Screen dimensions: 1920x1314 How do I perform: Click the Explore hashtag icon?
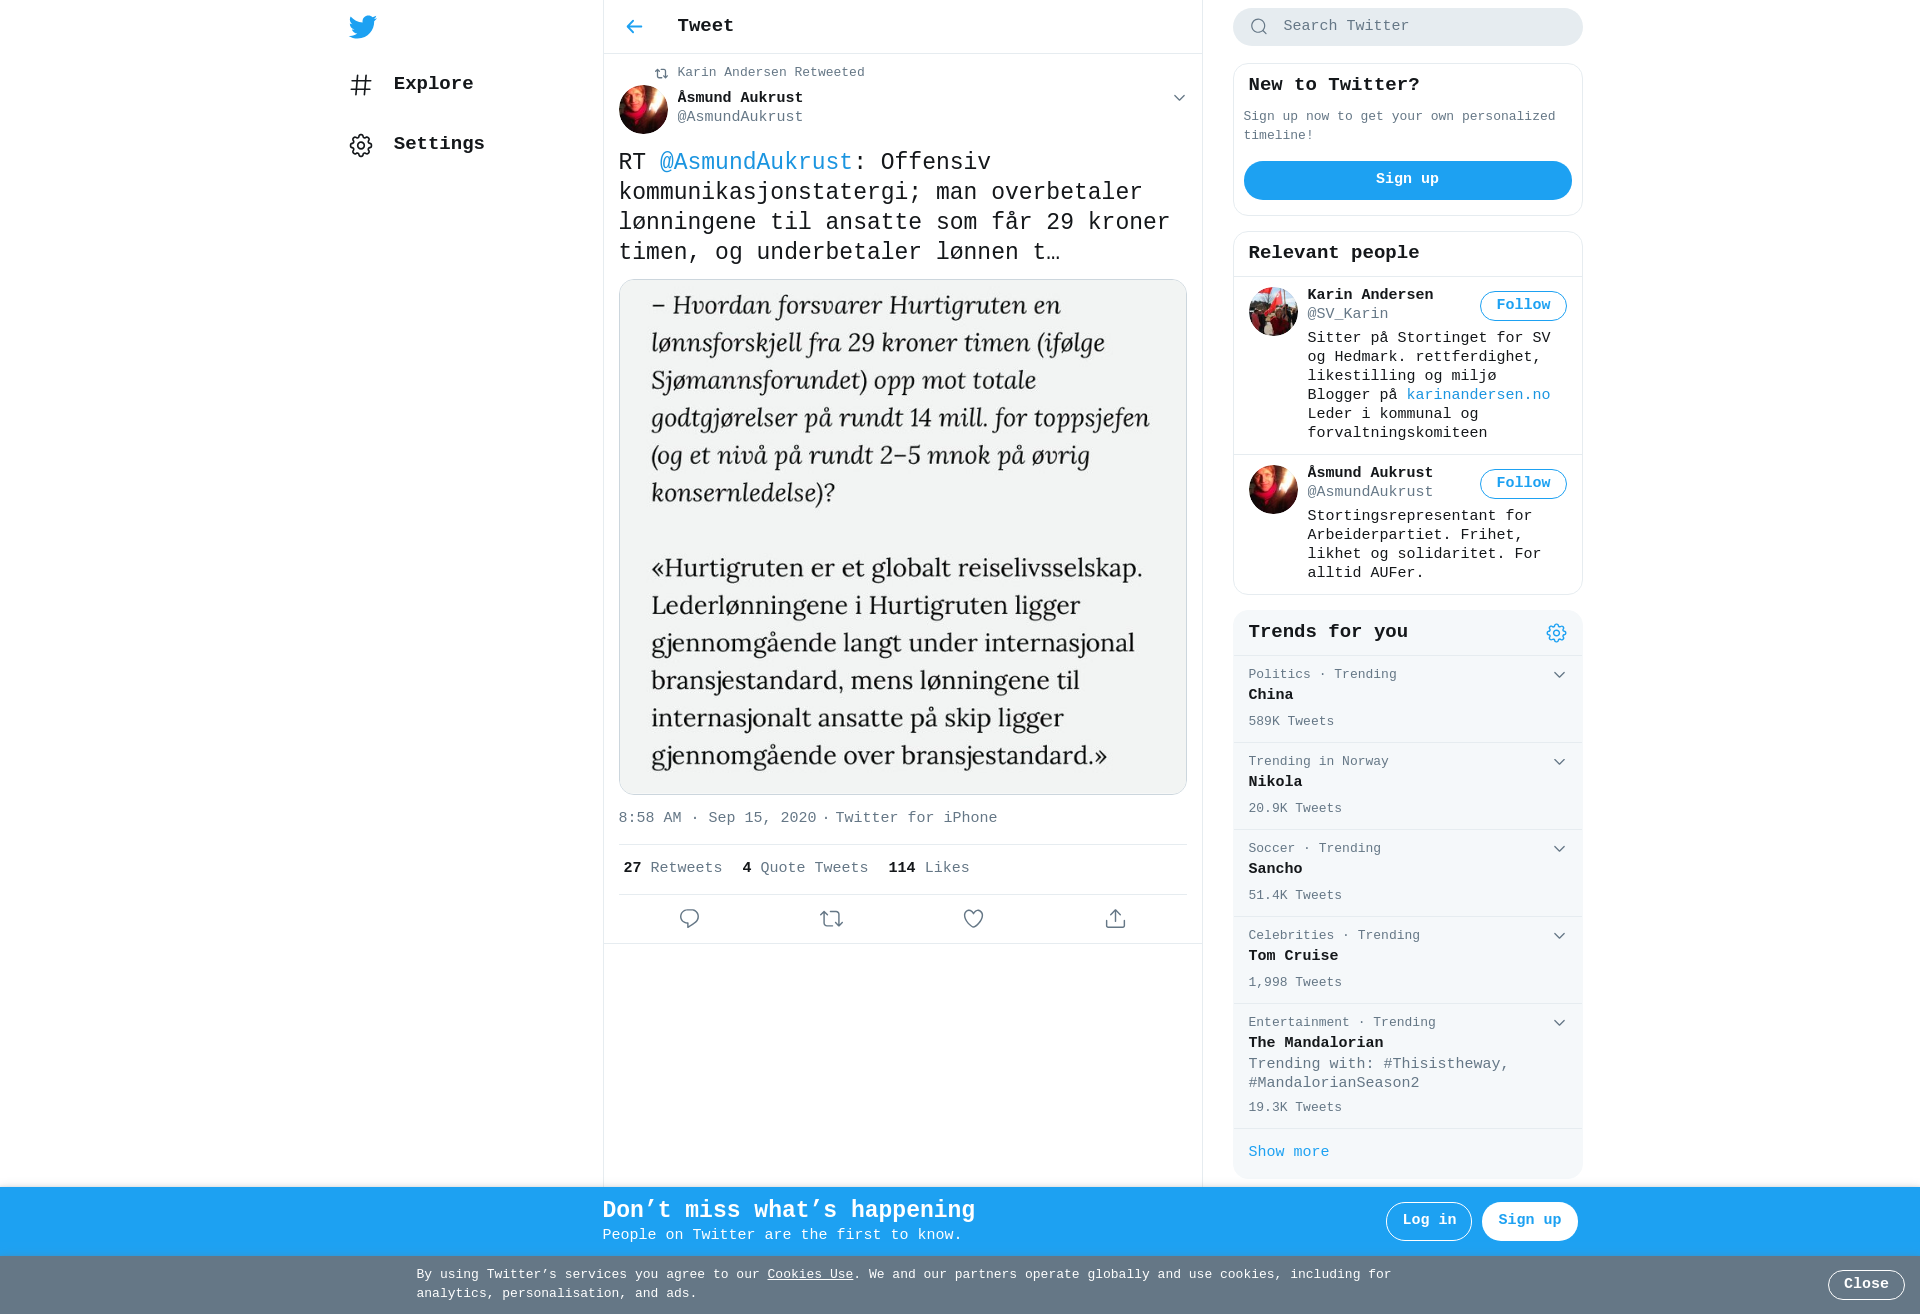tap(361, 85)
